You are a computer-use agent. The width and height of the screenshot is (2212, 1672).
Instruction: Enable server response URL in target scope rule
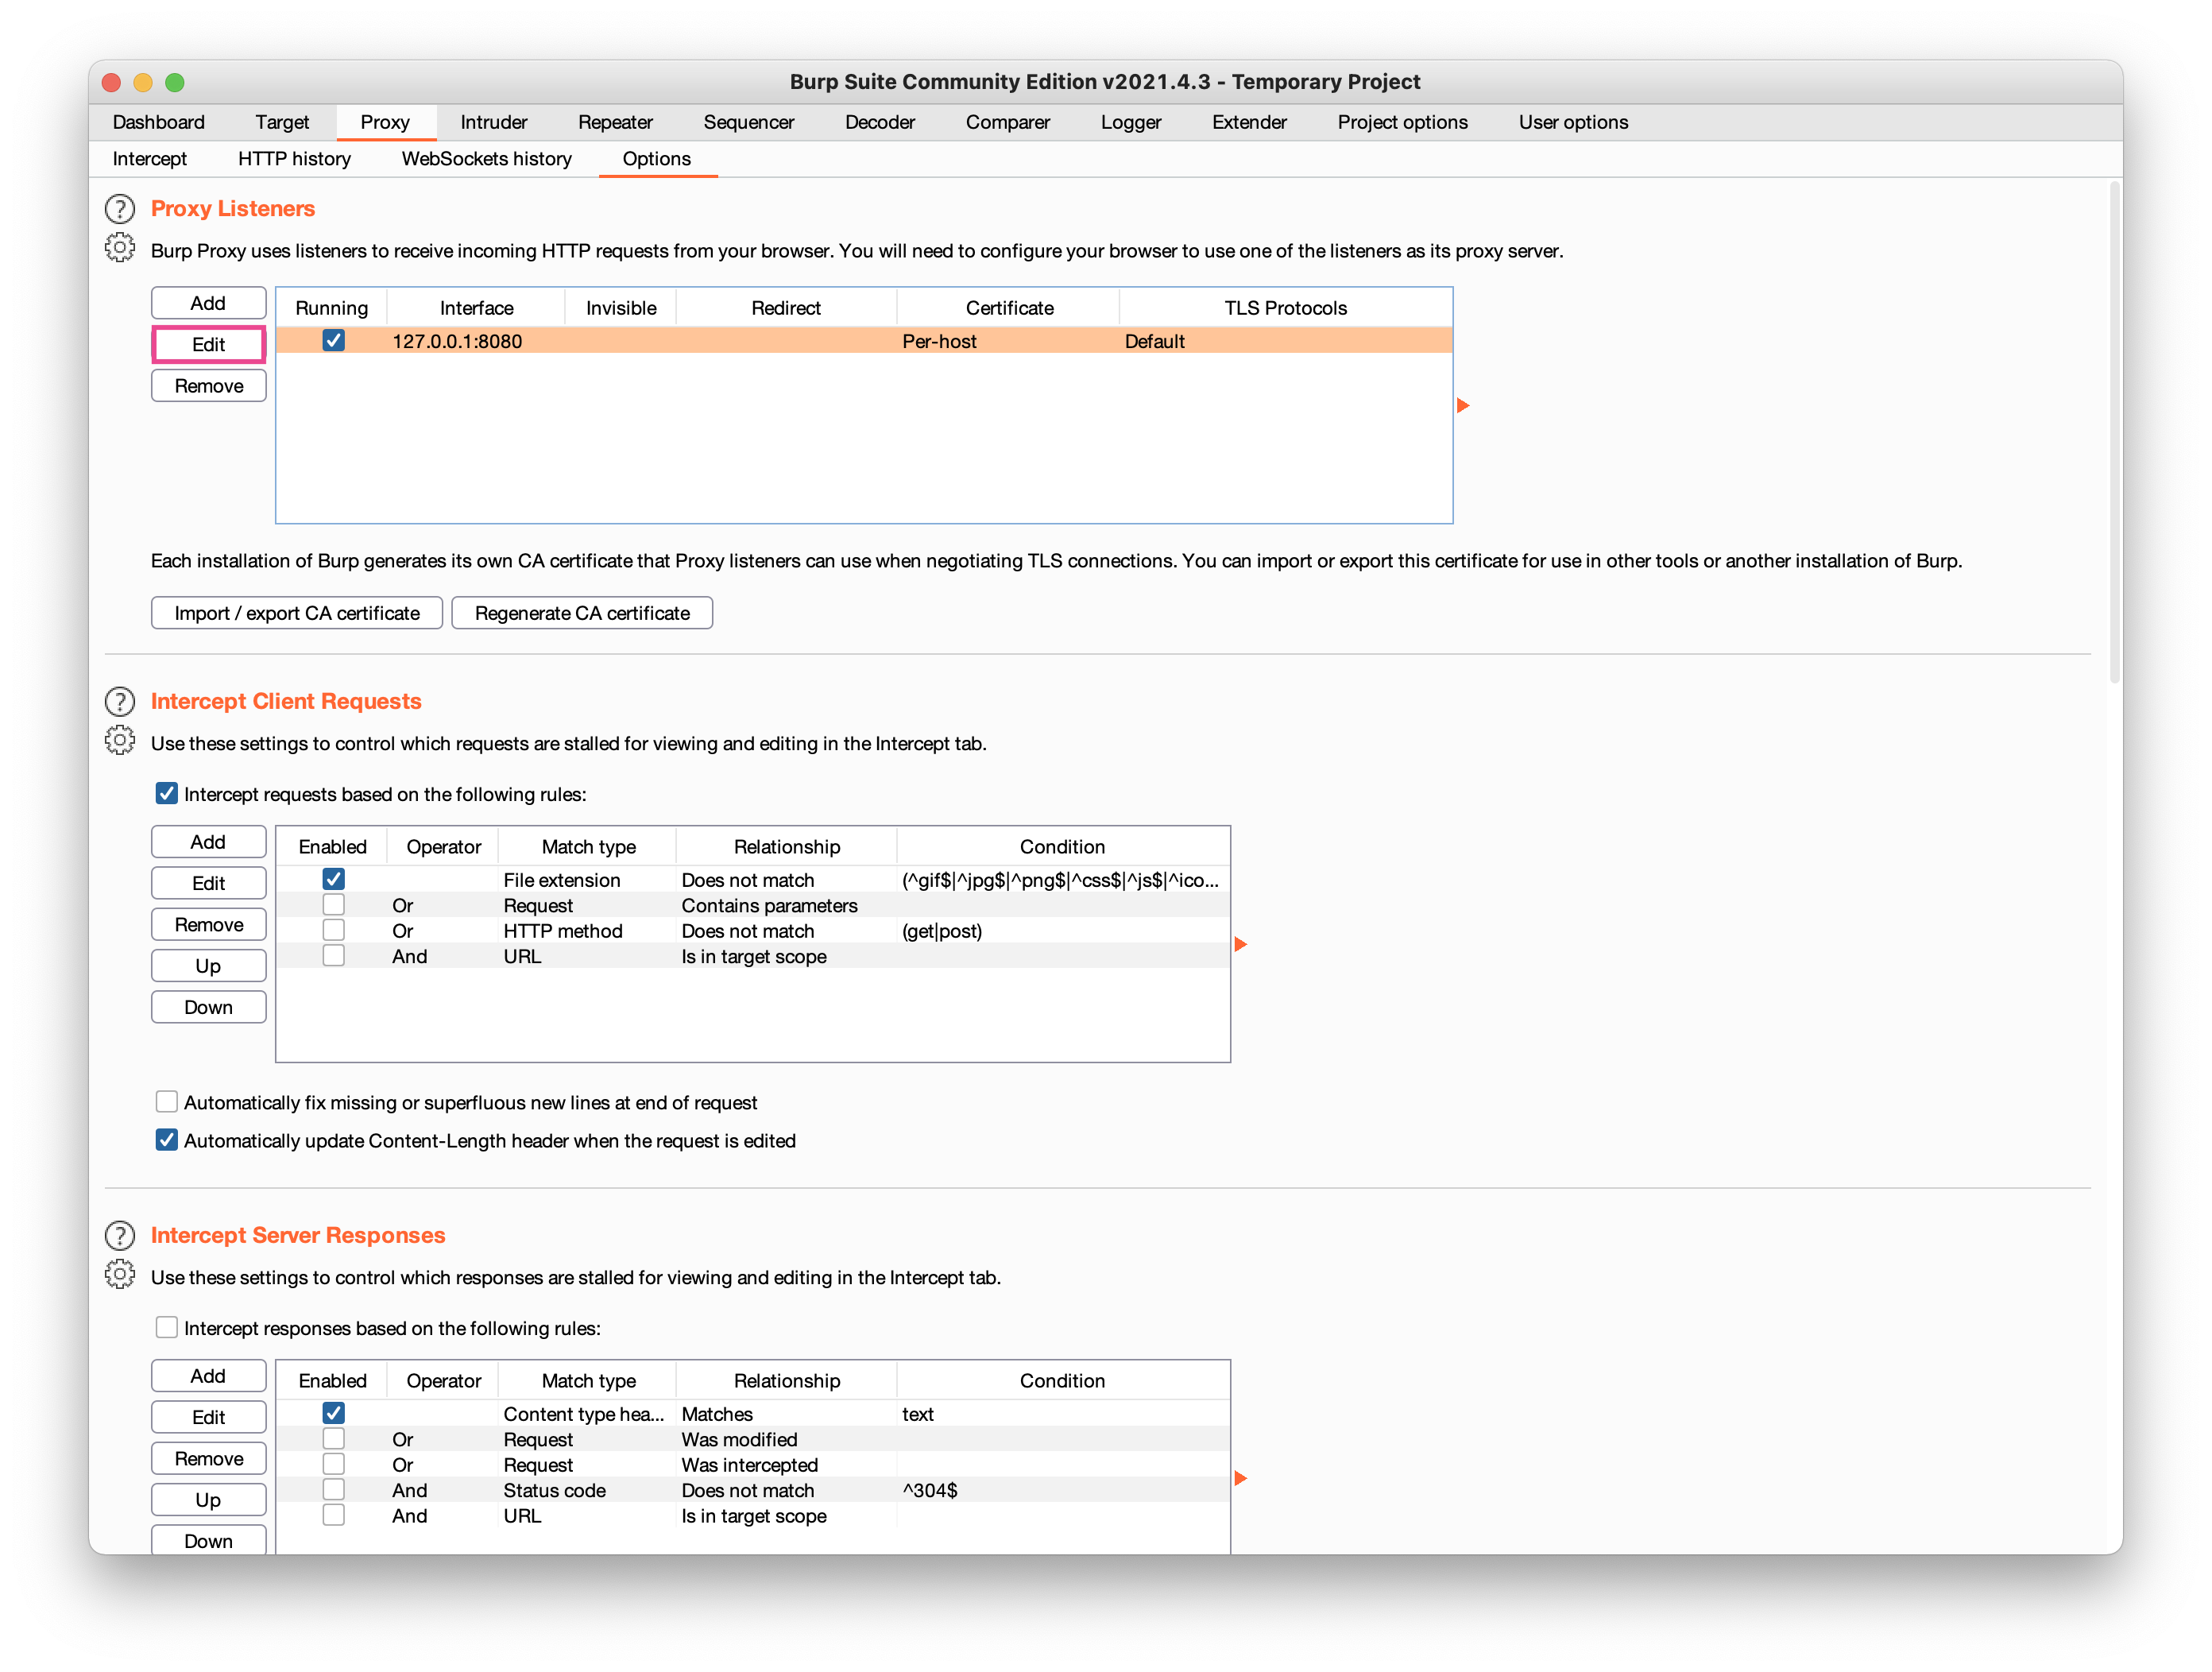[333, 1515]
